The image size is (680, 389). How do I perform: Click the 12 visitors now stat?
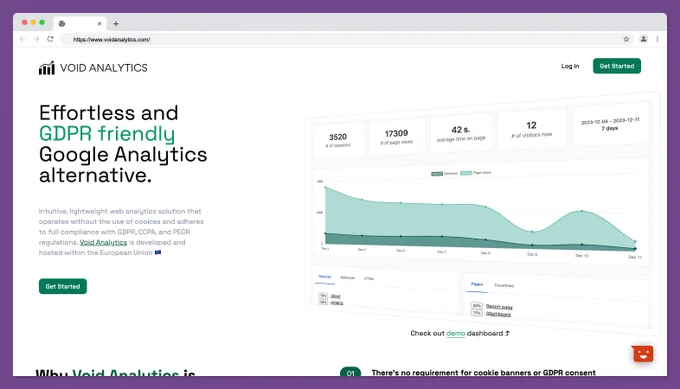pos(532,129)
